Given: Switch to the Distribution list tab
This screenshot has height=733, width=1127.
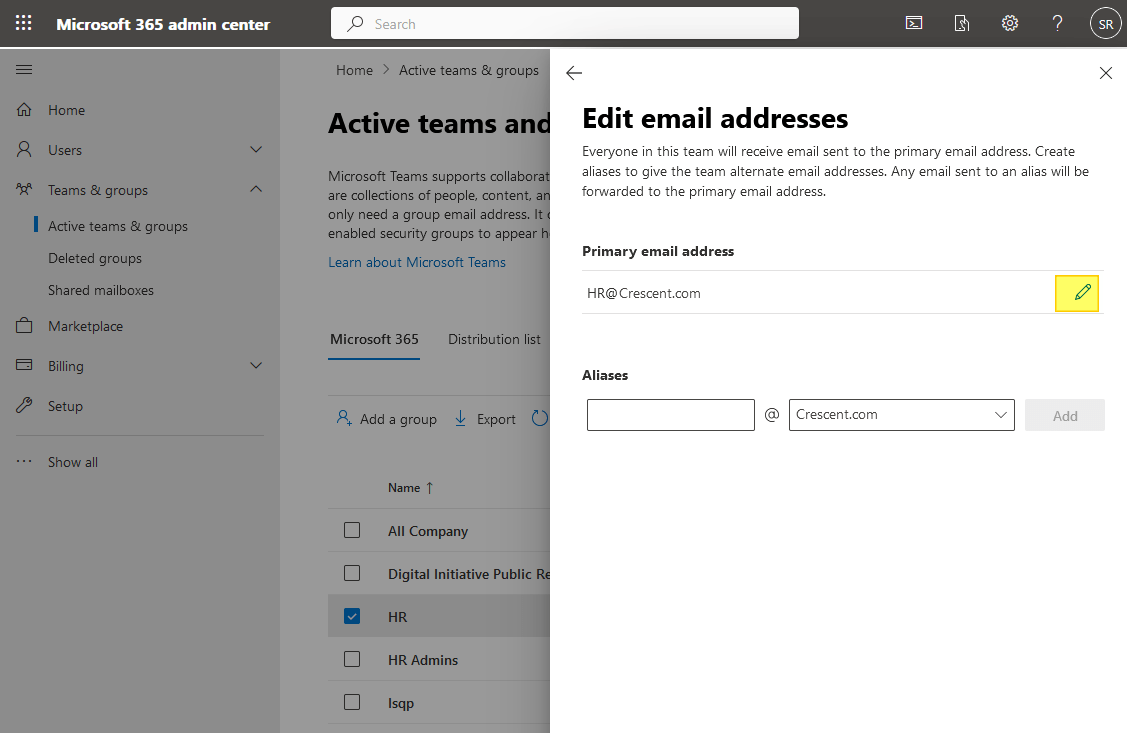Looking at the screenshot, I should 494,339.
